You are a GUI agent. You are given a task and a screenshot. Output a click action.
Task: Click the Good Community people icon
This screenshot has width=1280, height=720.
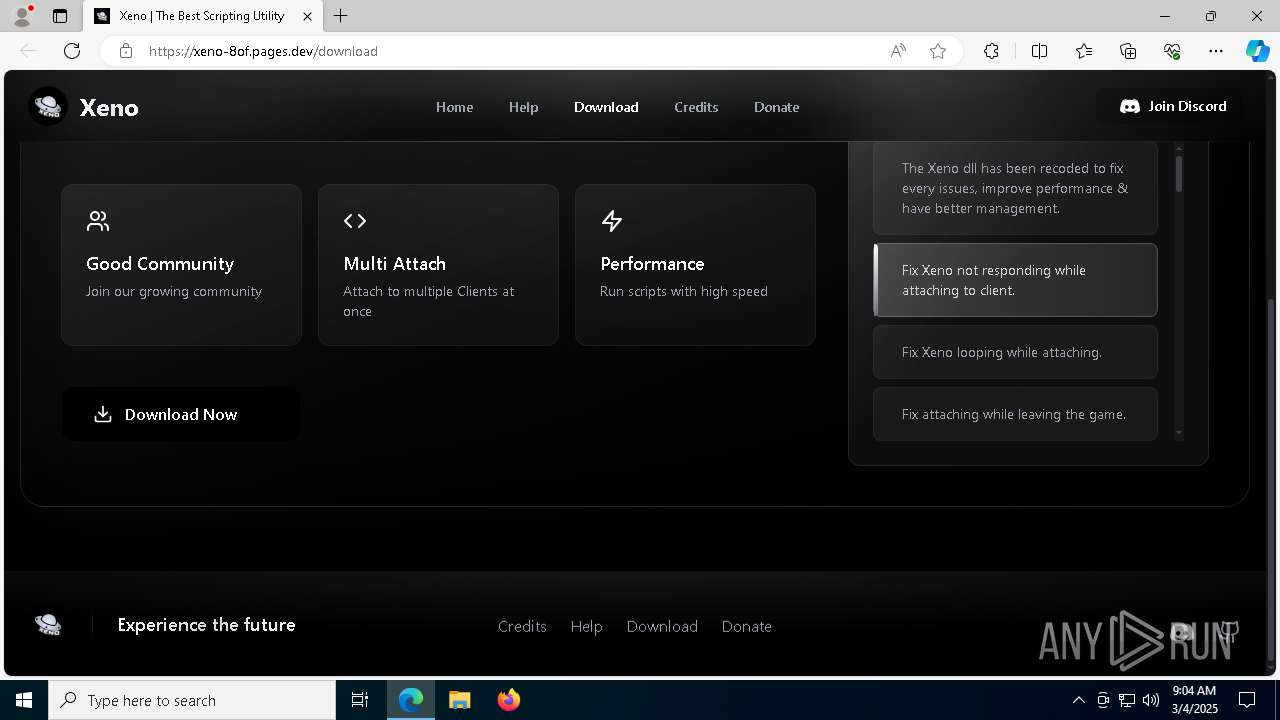point(98,221)
